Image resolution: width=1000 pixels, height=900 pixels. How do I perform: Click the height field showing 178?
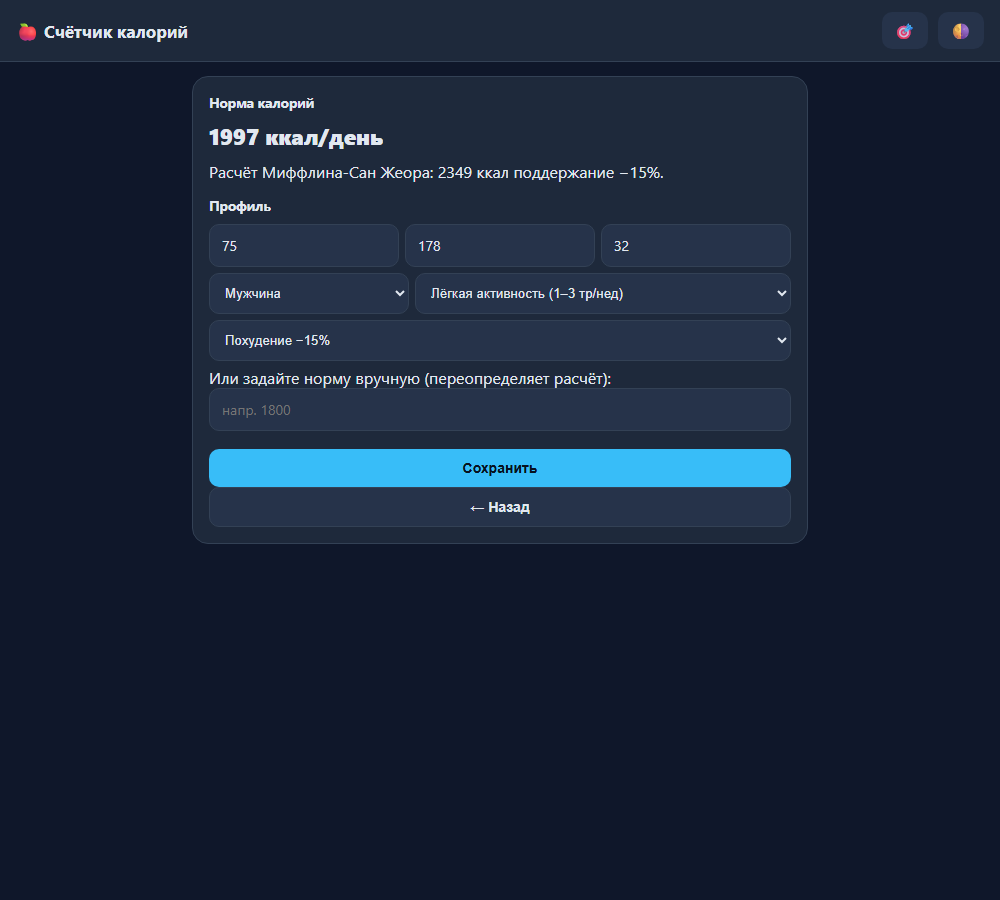[500, 246]
